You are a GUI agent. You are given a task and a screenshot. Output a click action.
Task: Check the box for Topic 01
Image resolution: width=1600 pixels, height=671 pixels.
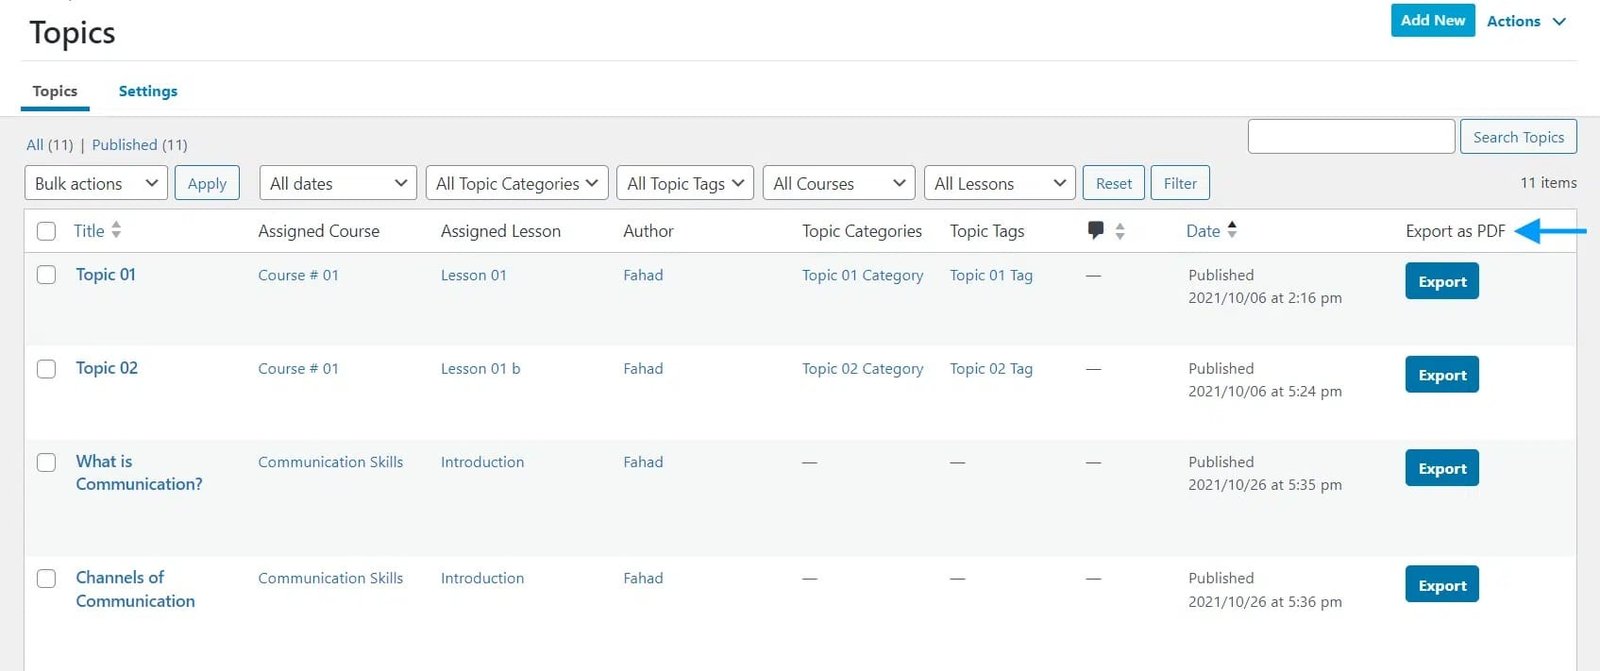pyautogui.click(x=46, y=274)
